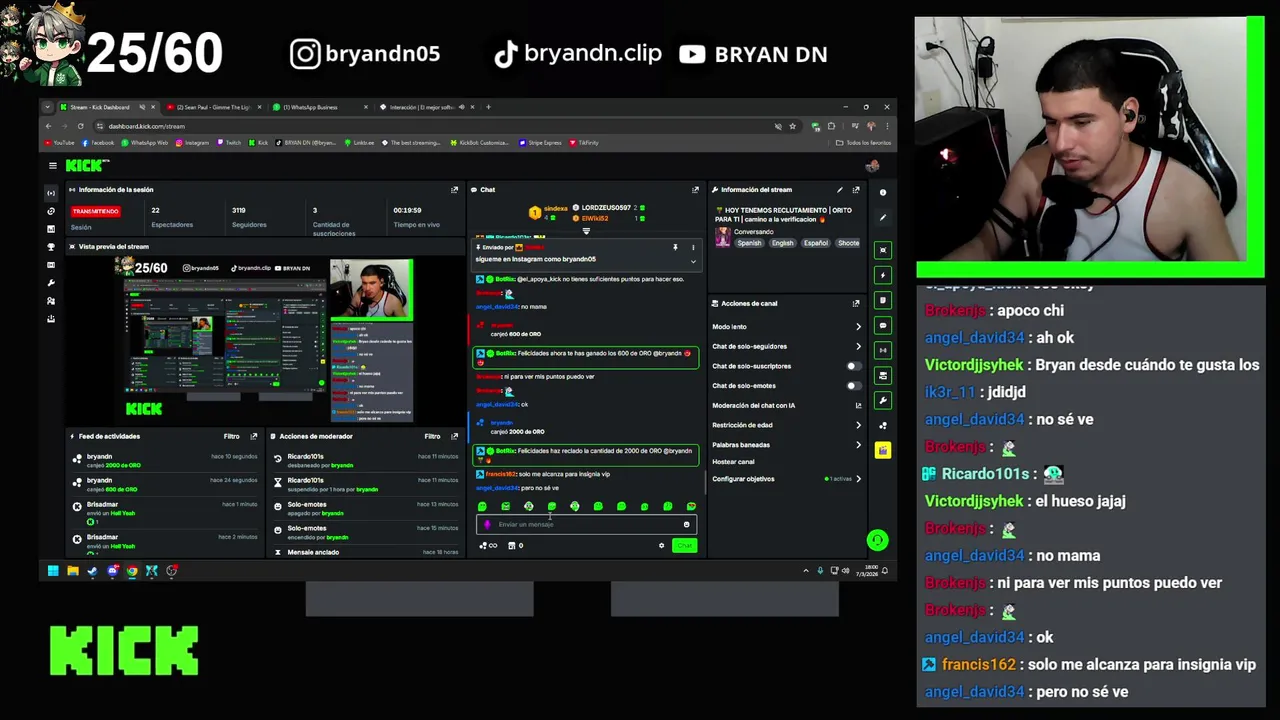Open the wrench icon in right toolbar

pos(883,400)
